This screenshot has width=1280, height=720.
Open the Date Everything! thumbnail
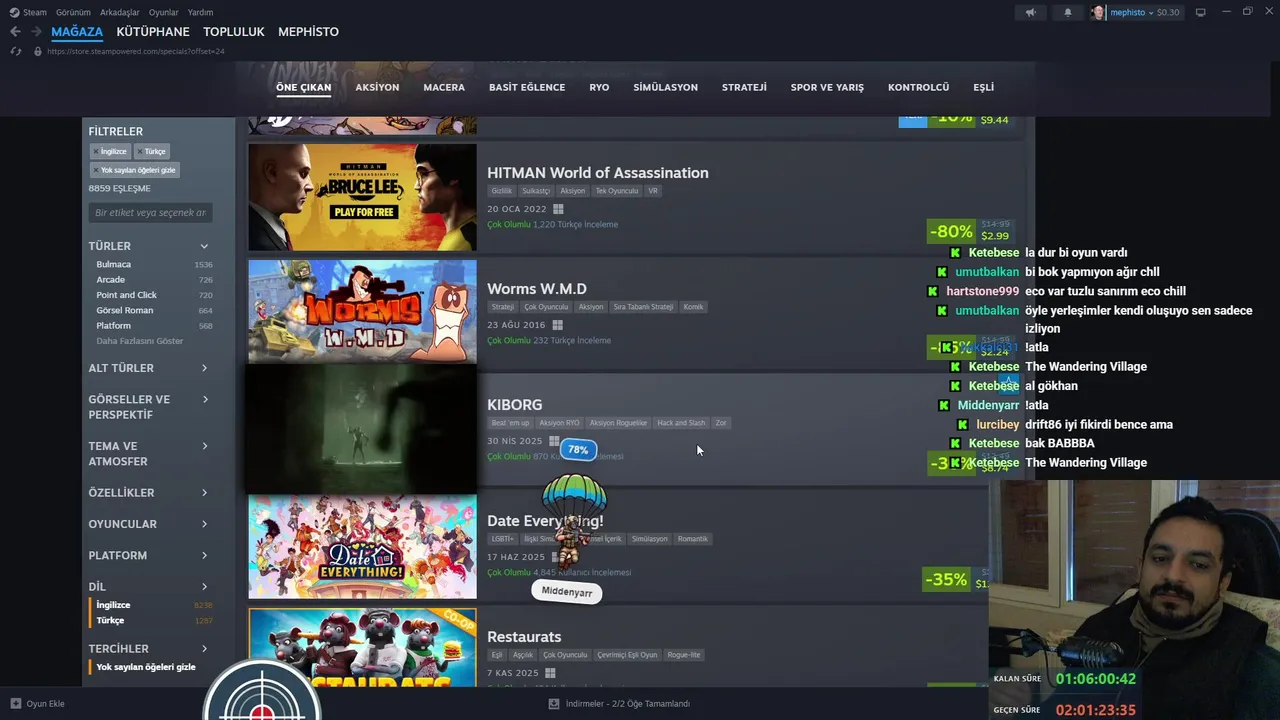[x=362, y=546]
